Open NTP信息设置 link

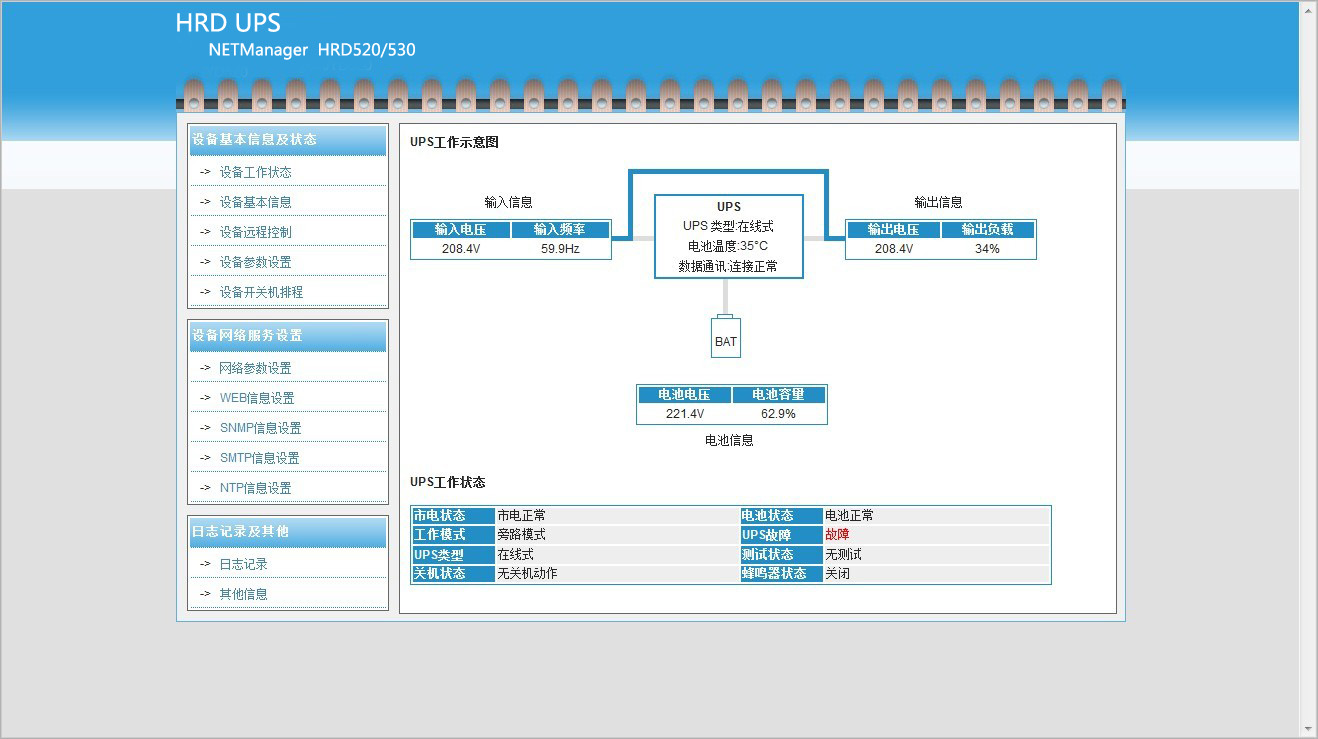click(x=255, y=488)
